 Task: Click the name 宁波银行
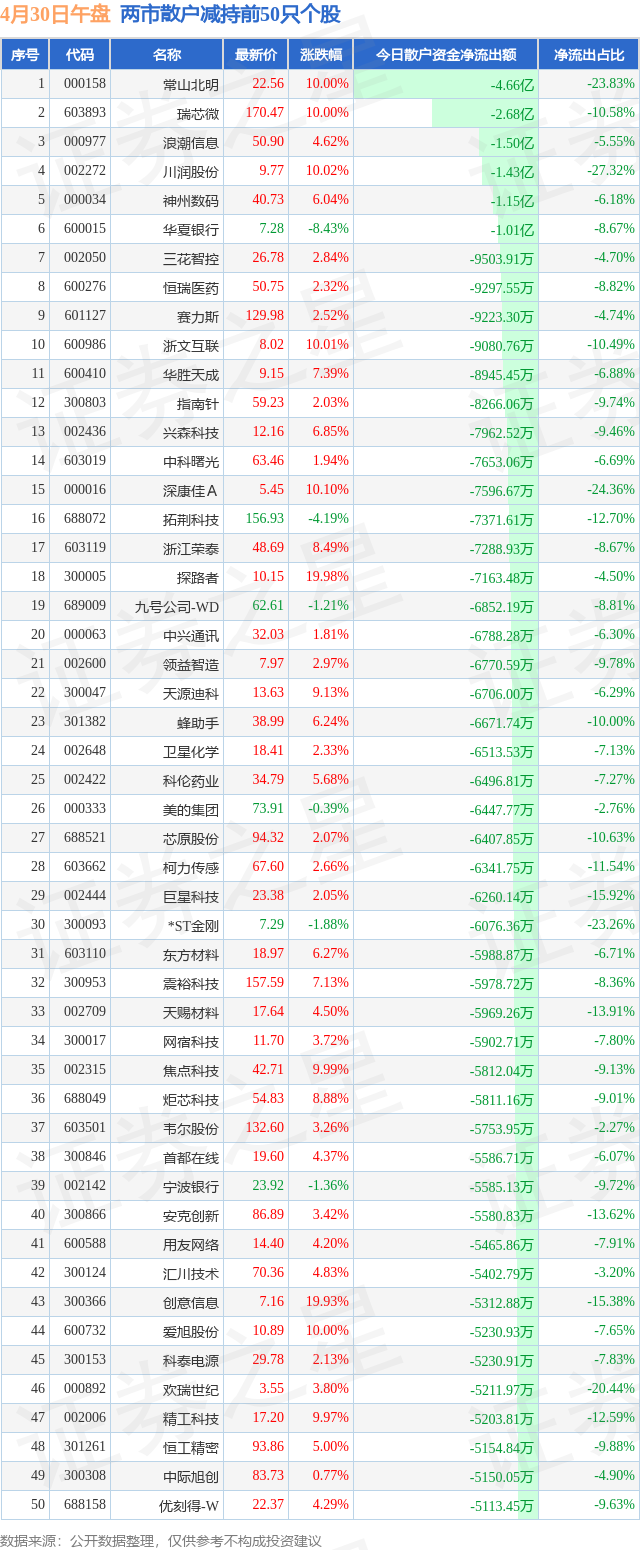tap(191, 1186)
